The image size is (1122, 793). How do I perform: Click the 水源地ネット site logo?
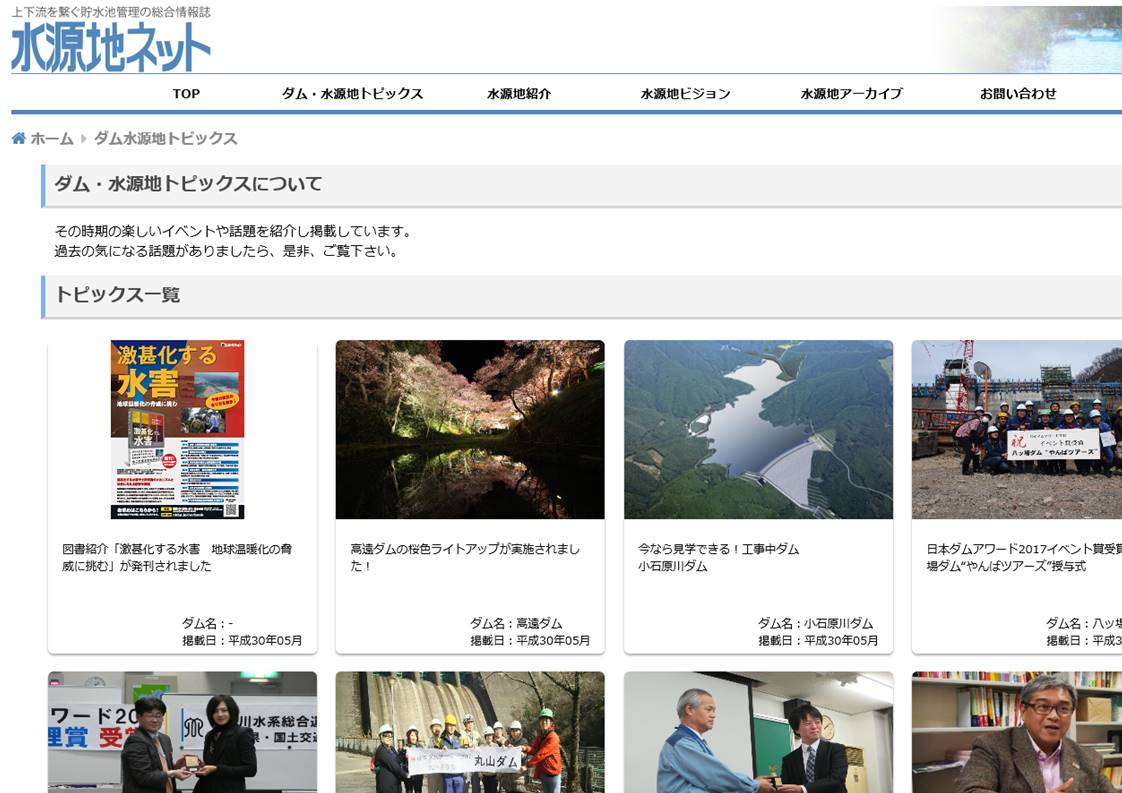click(x=111, y=47)
